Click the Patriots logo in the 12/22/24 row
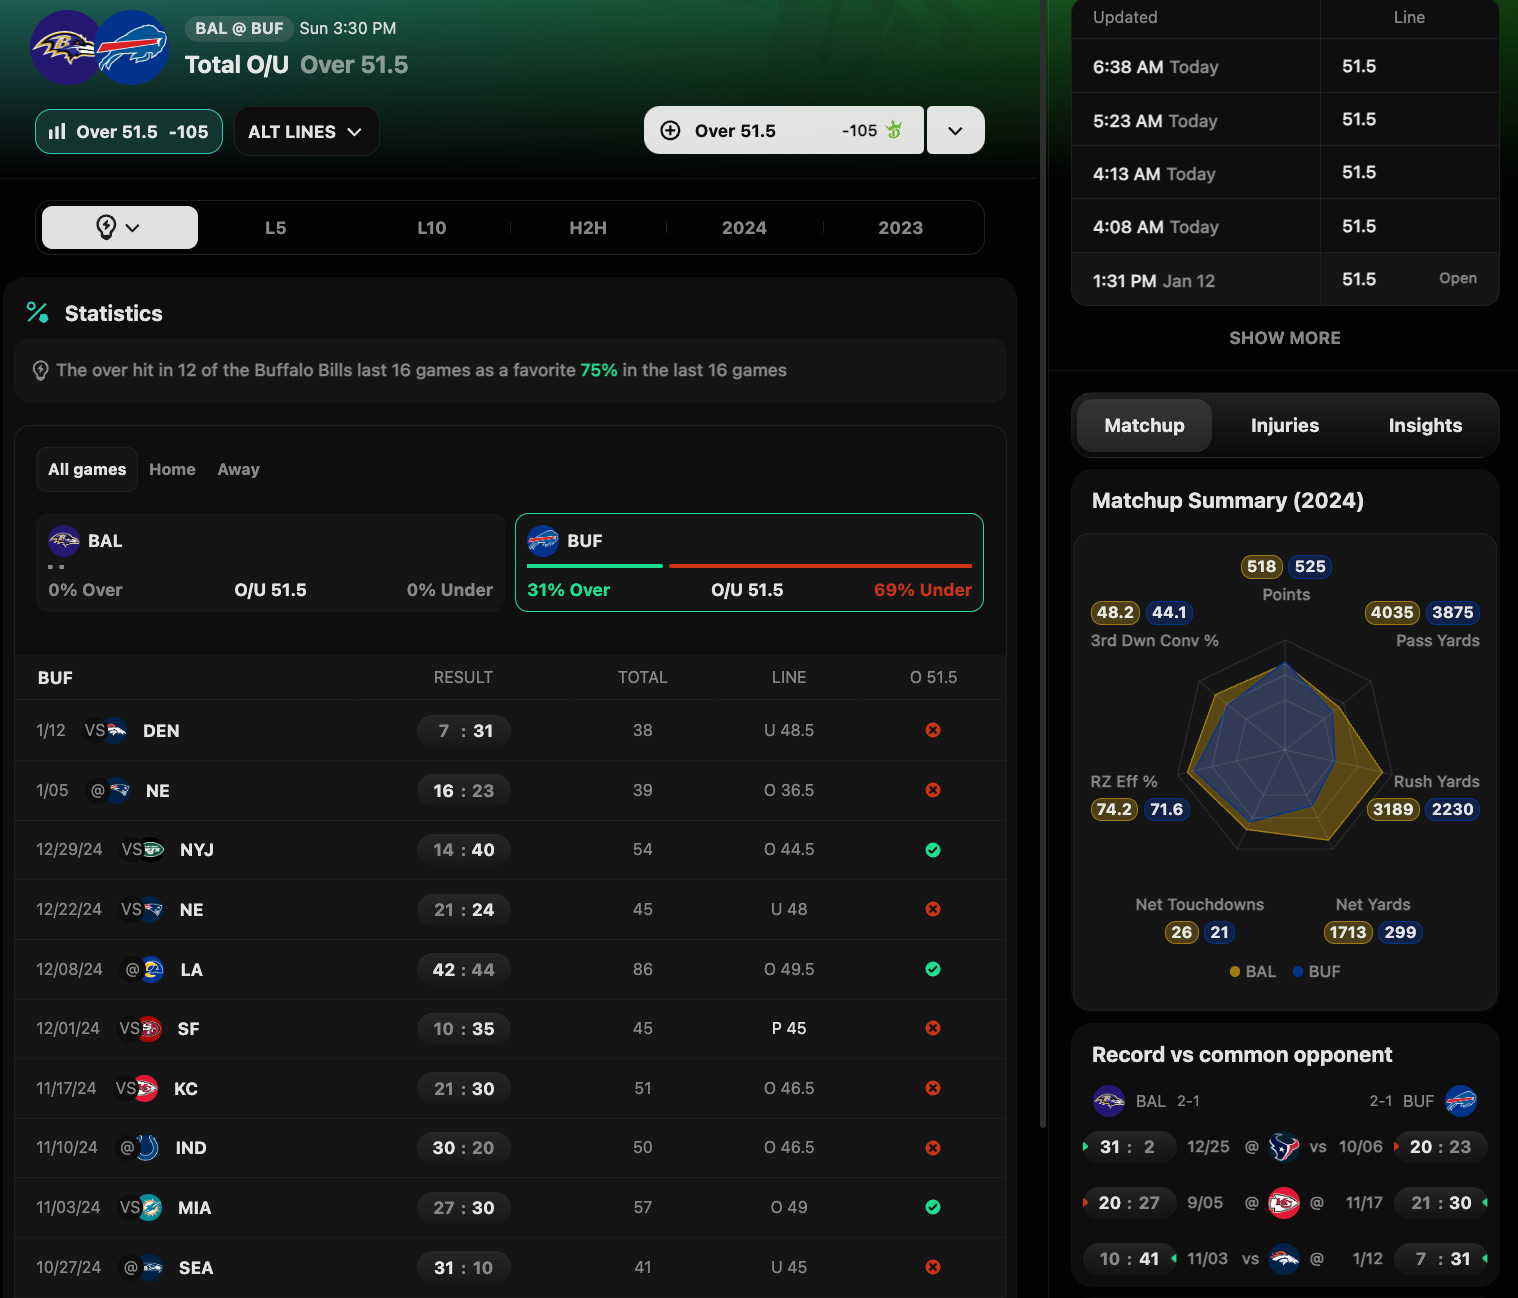The height and width of the screenshot is (1298, 1518). click(x=152, y=910)
